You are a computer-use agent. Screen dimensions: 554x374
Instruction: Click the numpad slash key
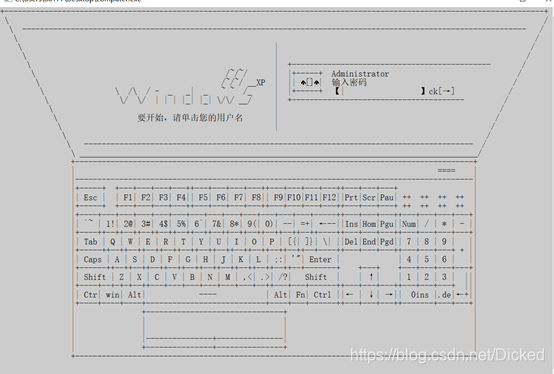click(x=426, y=224)
